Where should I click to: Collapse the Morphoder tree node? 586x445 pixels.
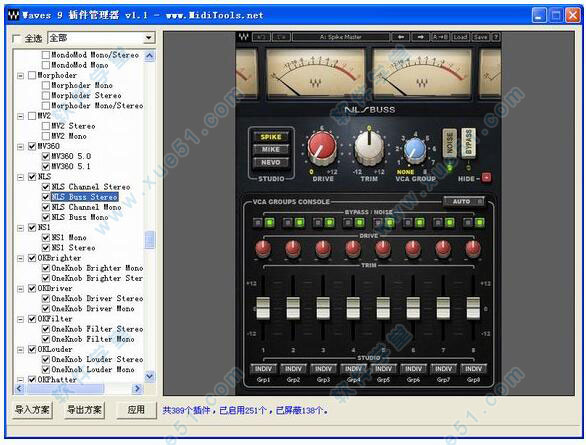(21, 76)
